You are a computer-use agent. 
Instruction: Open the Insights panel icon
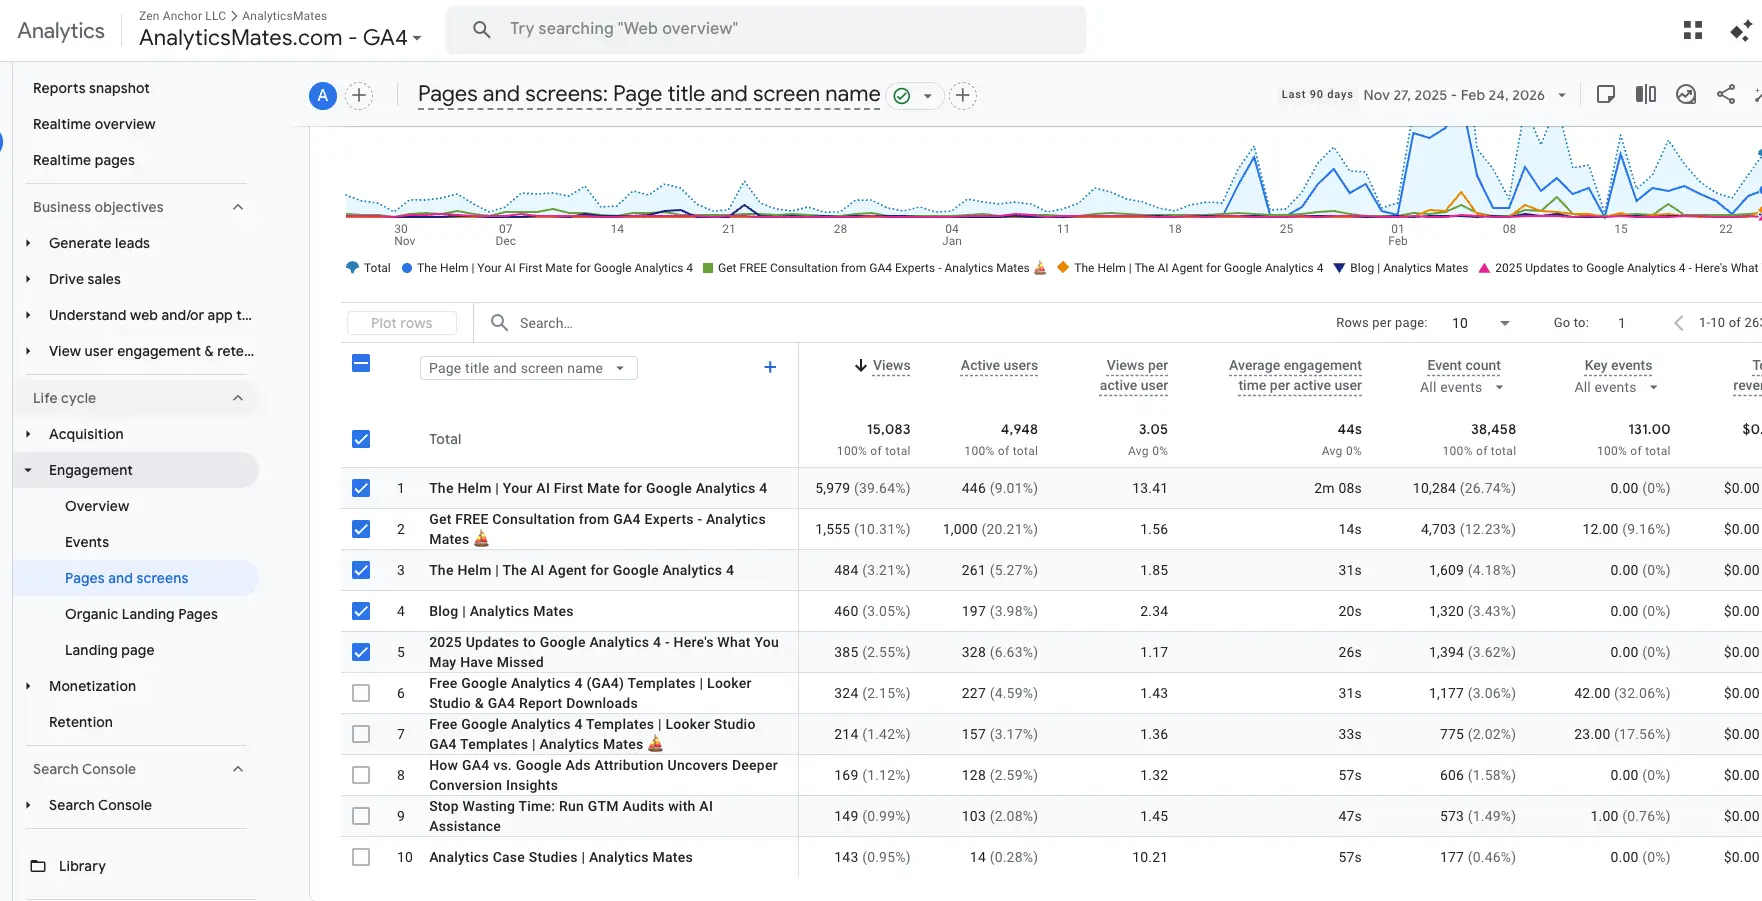pos(1686,94)
